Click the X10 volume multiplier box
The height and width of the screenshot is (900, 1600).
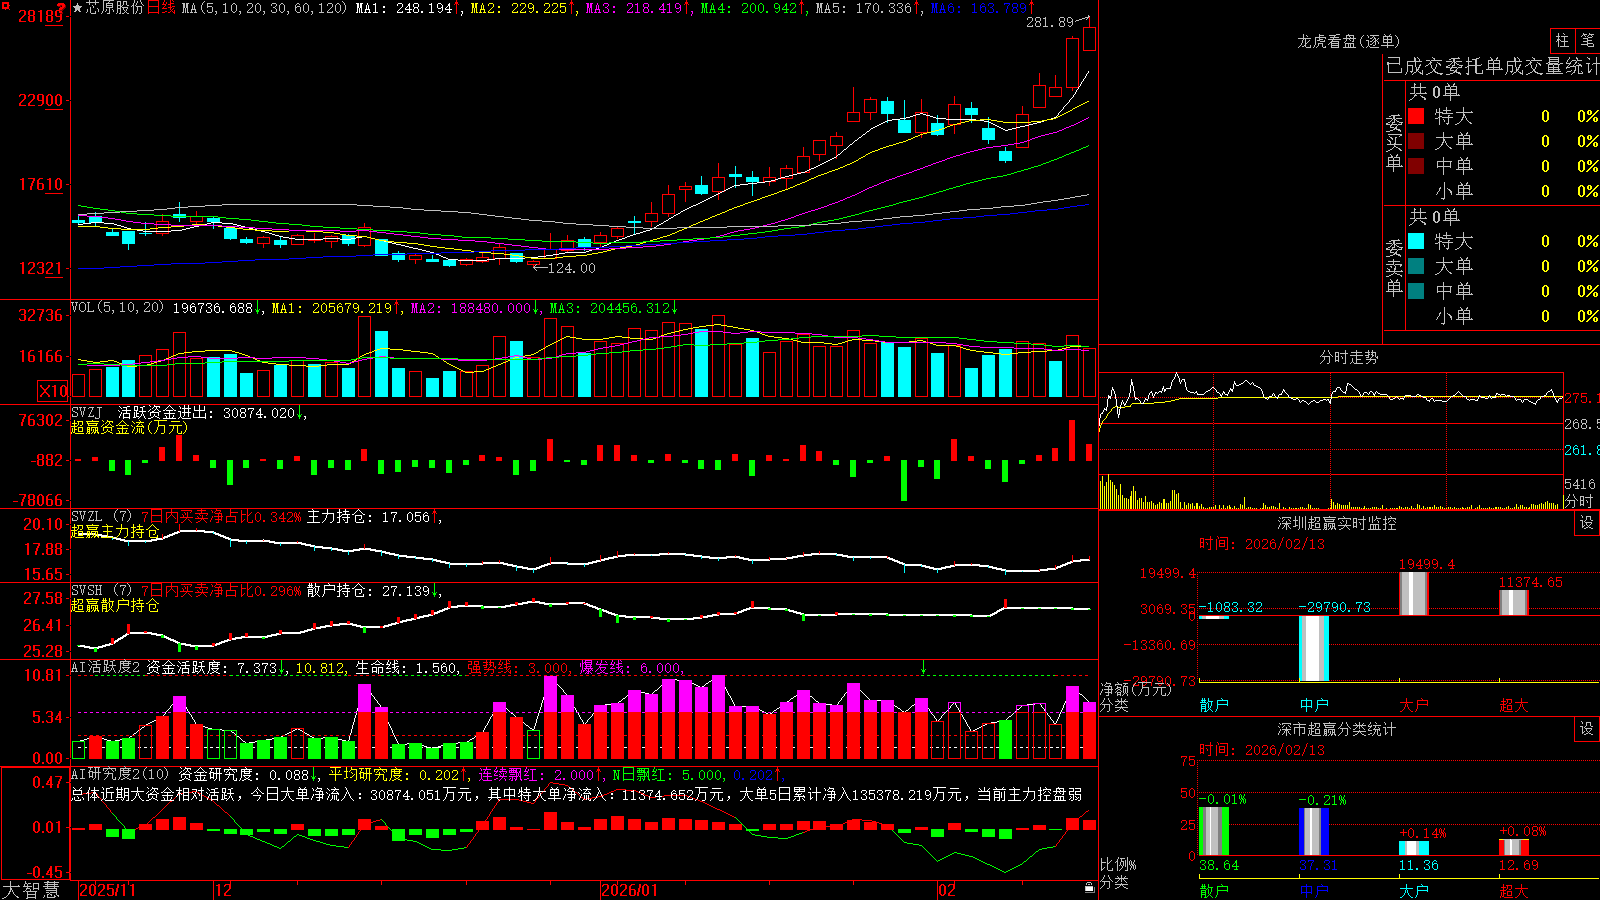[x=53, y=391]
